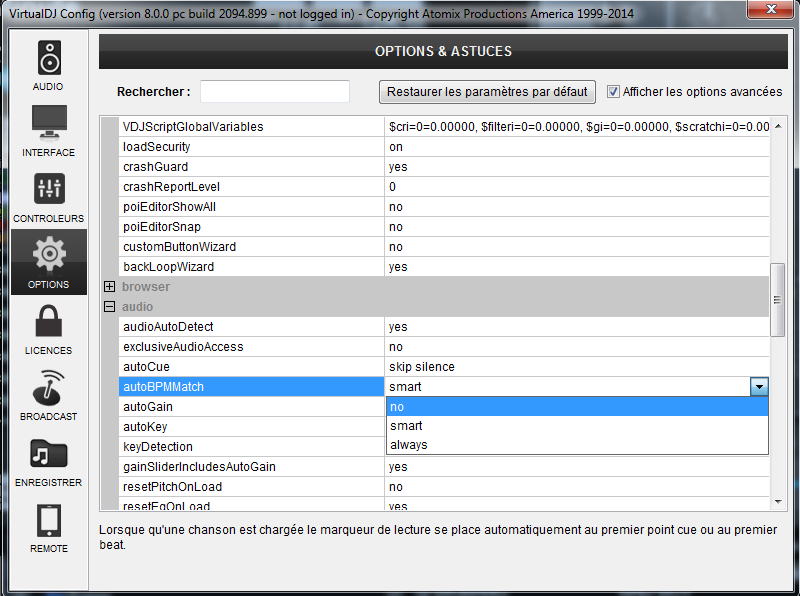Image resolution: width=800 pixels, height=596 pixels.
Task: Choose 'no' in the autoBPMMatch list
Action: (x=576, y=407)
